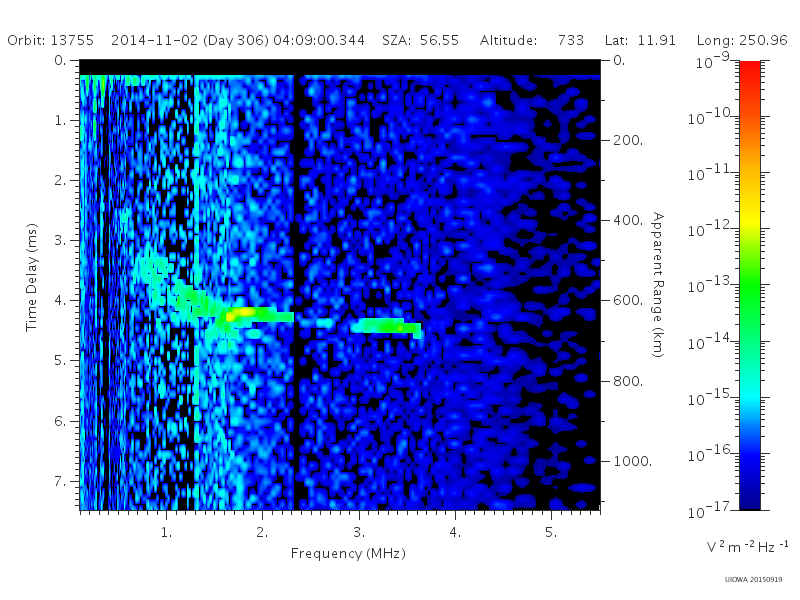Click the yellow-red echo peak near 1.8 MHz

(241, 312)
